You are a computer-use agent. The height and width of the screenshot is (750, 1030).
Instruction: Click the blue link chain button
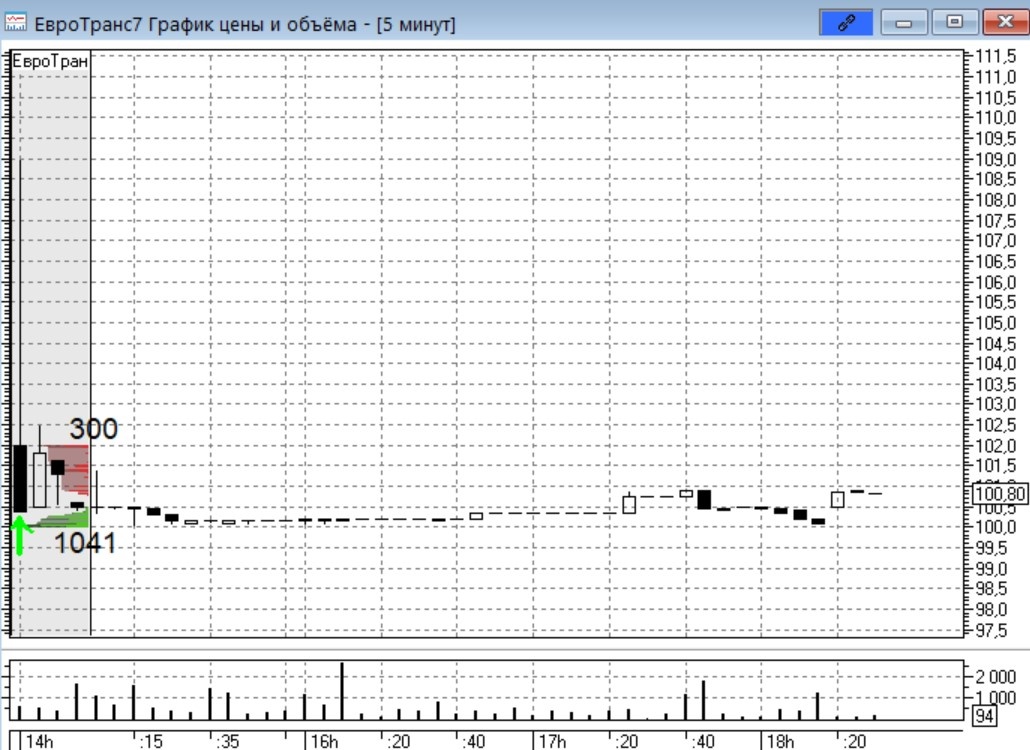coord(846,22)
